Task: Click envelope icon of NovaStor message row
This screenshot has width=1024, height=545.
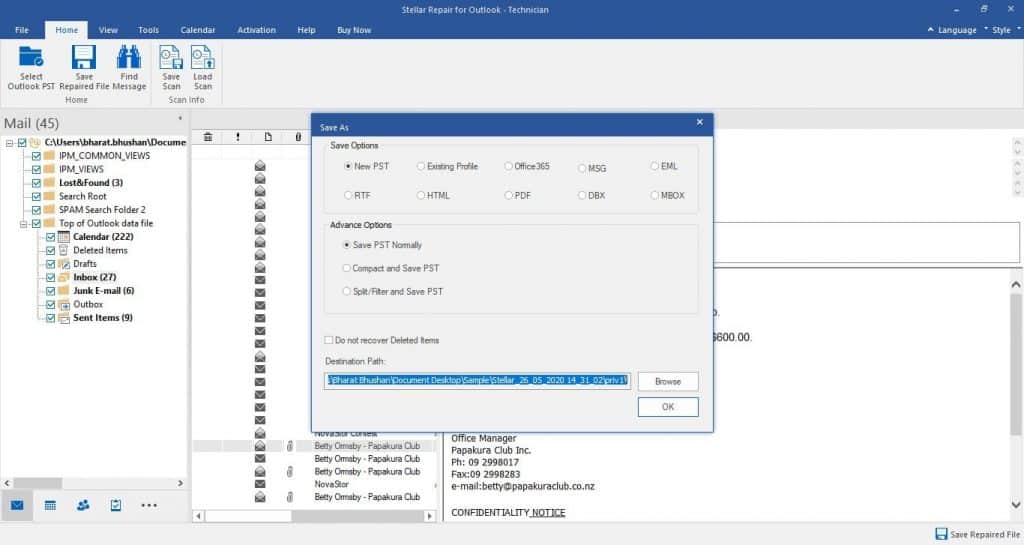Action: [x=260, y=484]
